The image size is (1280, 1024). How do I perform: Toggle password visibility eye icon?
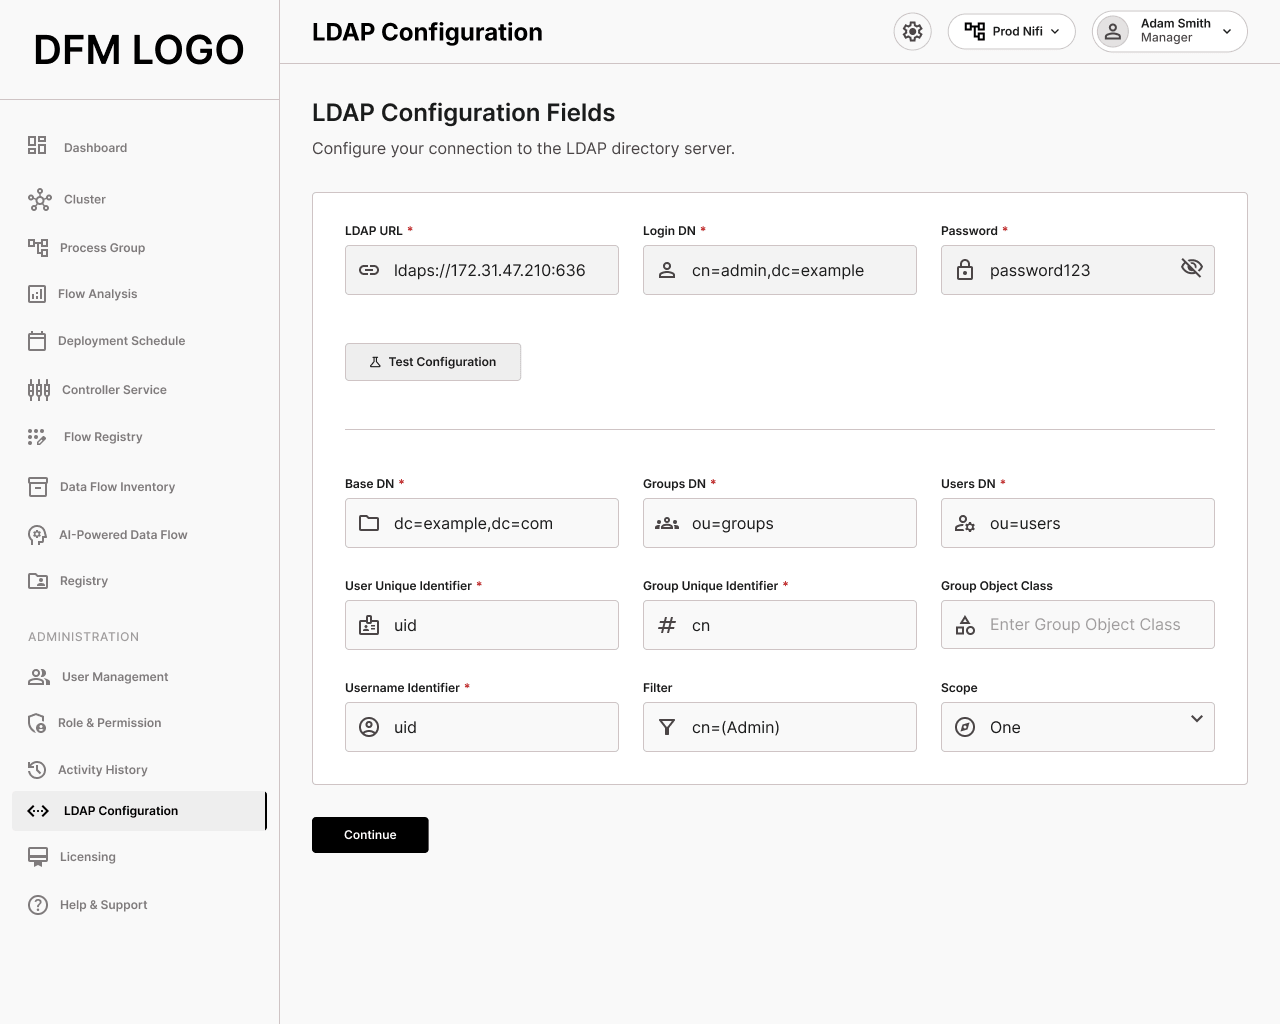1191,267
